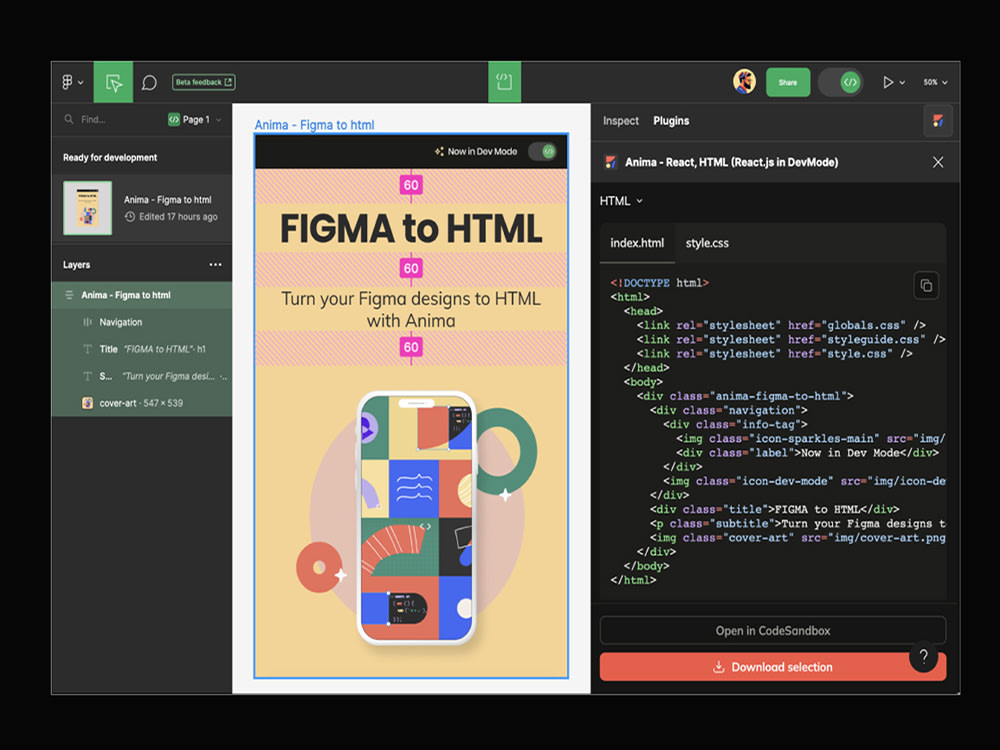This screenshot has height=750, width=1000.
Task: Click the Anima plugin shortcut icon
Action: pyautogui.click(x=938, y=121)
